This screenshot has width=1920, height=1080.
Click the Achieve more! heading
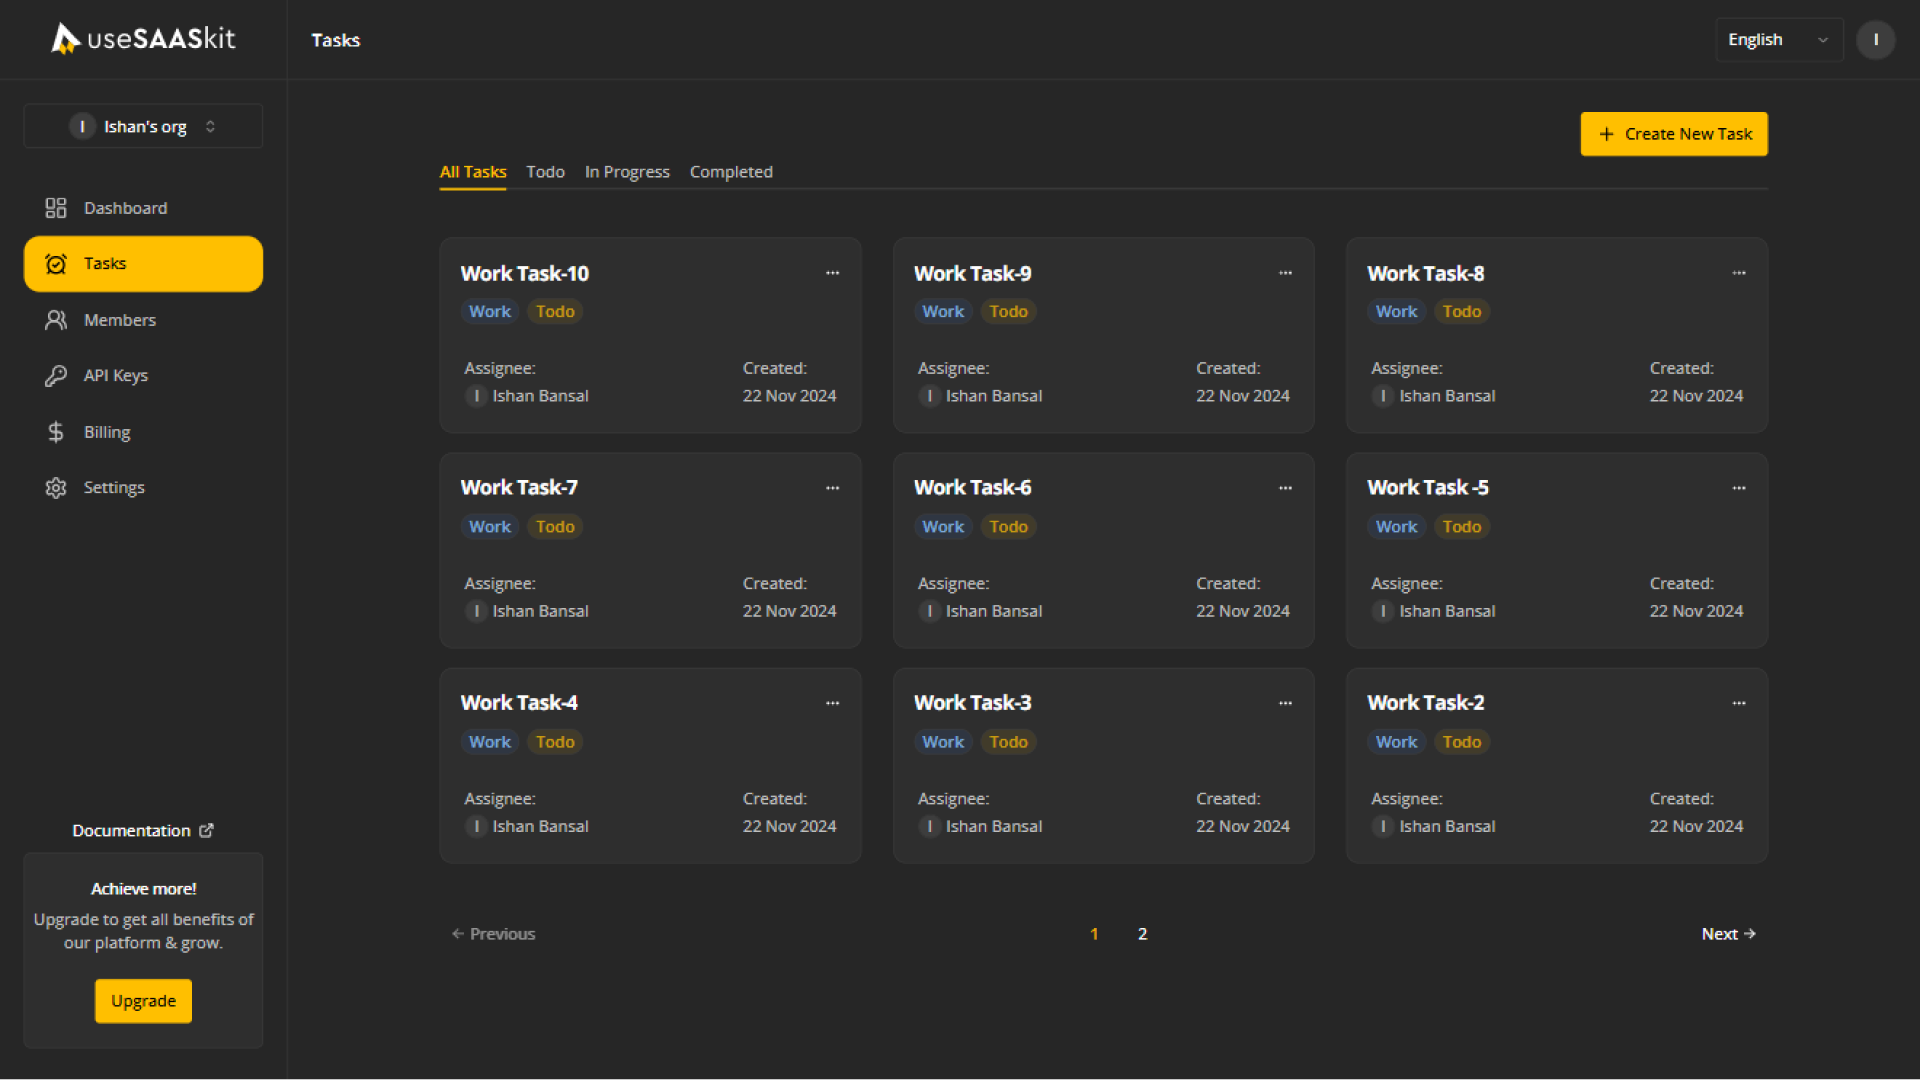(143, 889)
